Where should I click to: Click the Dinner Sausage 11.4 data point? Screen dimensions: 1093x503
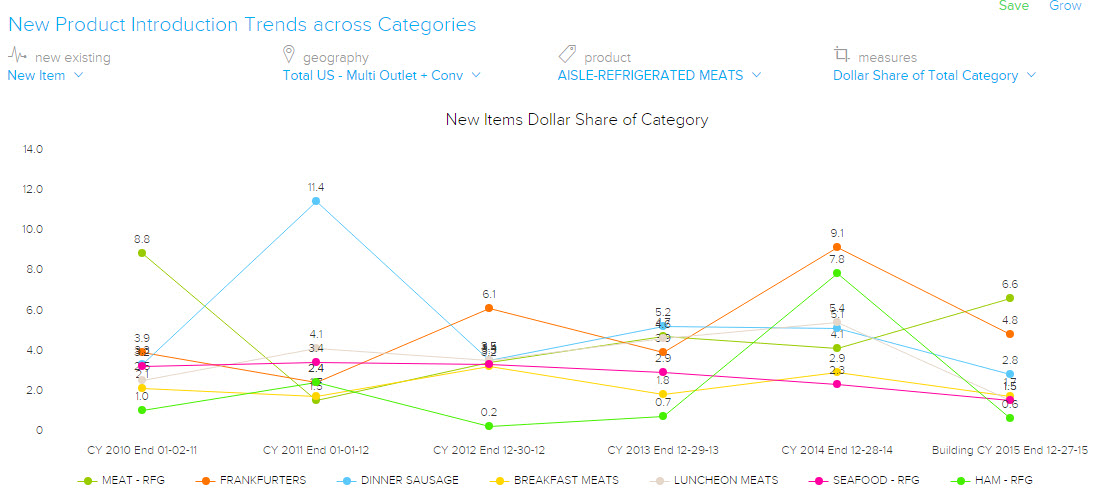pos(316,201)
